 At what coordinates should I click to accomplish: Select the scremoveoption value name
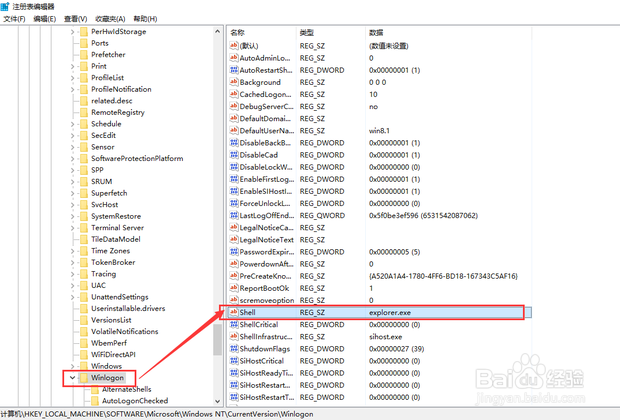267,301
